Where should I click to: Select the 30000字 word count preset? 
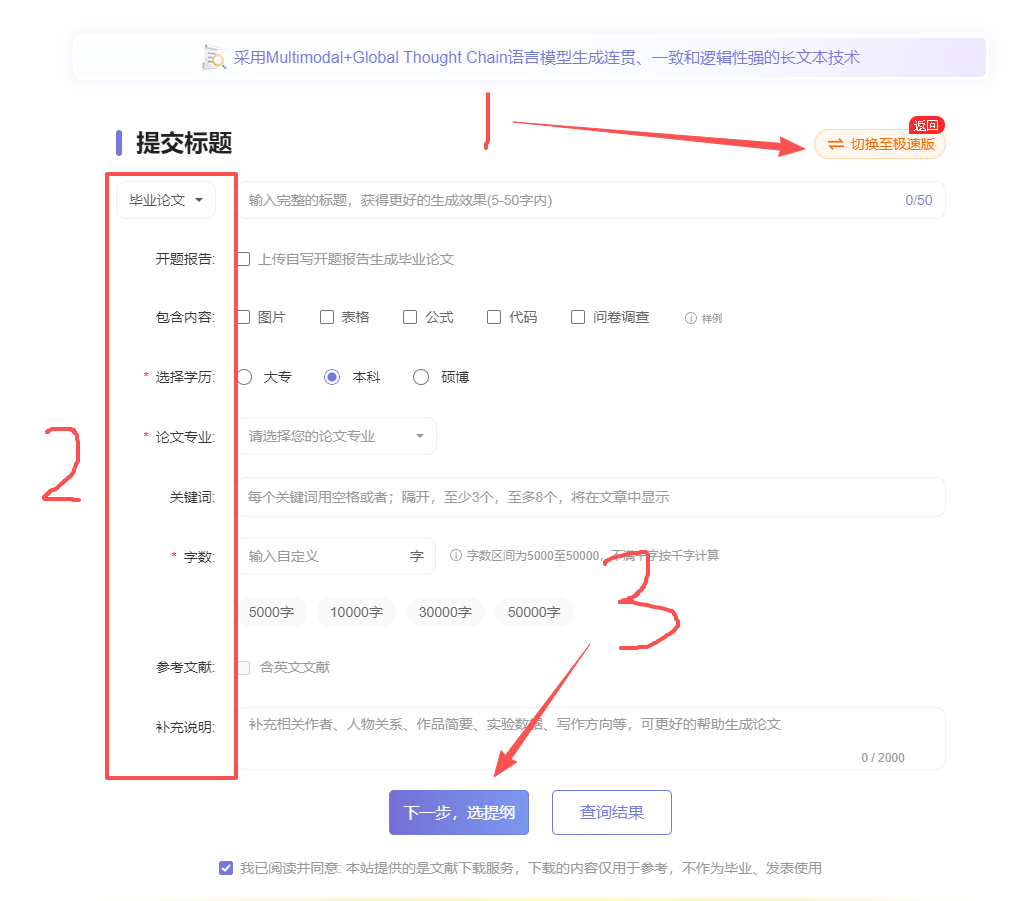pos(444,611)
